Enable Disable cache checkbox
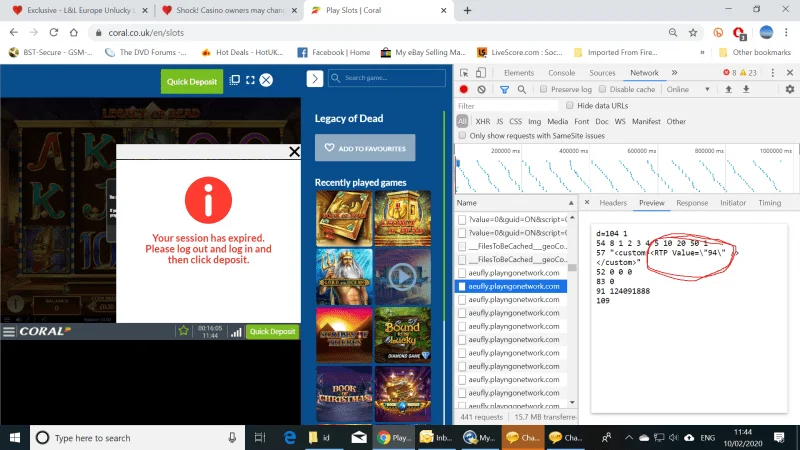Image resolution: width=800 pixels, height=450 pixels. (x=603, y=89)
